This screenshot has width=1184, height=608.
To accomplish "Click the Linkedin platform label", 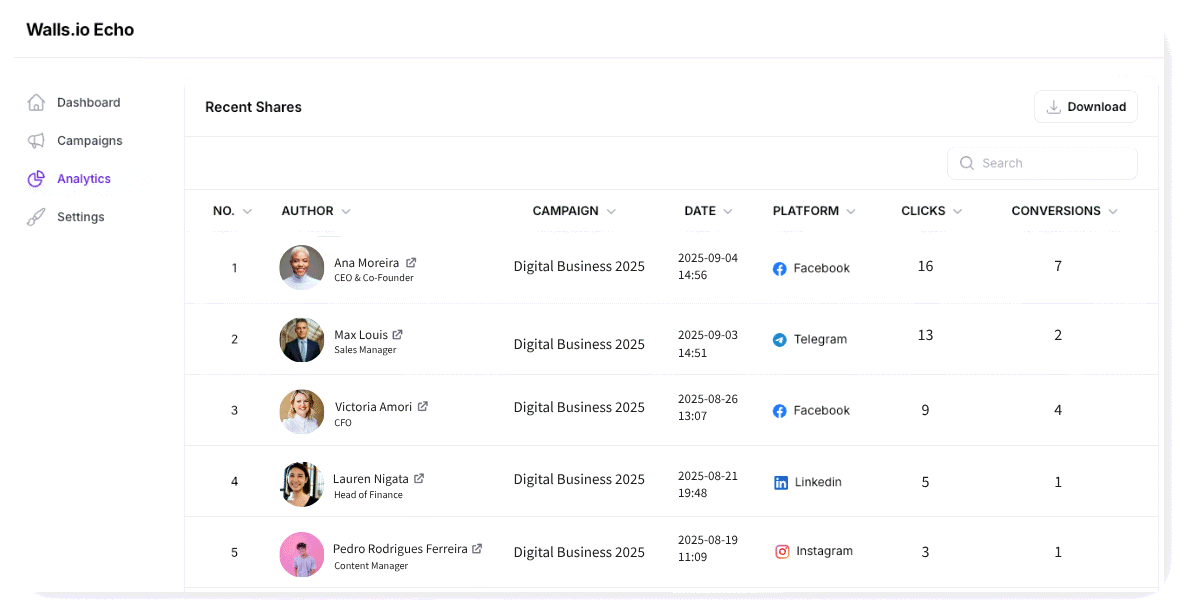I will (818, 482).
